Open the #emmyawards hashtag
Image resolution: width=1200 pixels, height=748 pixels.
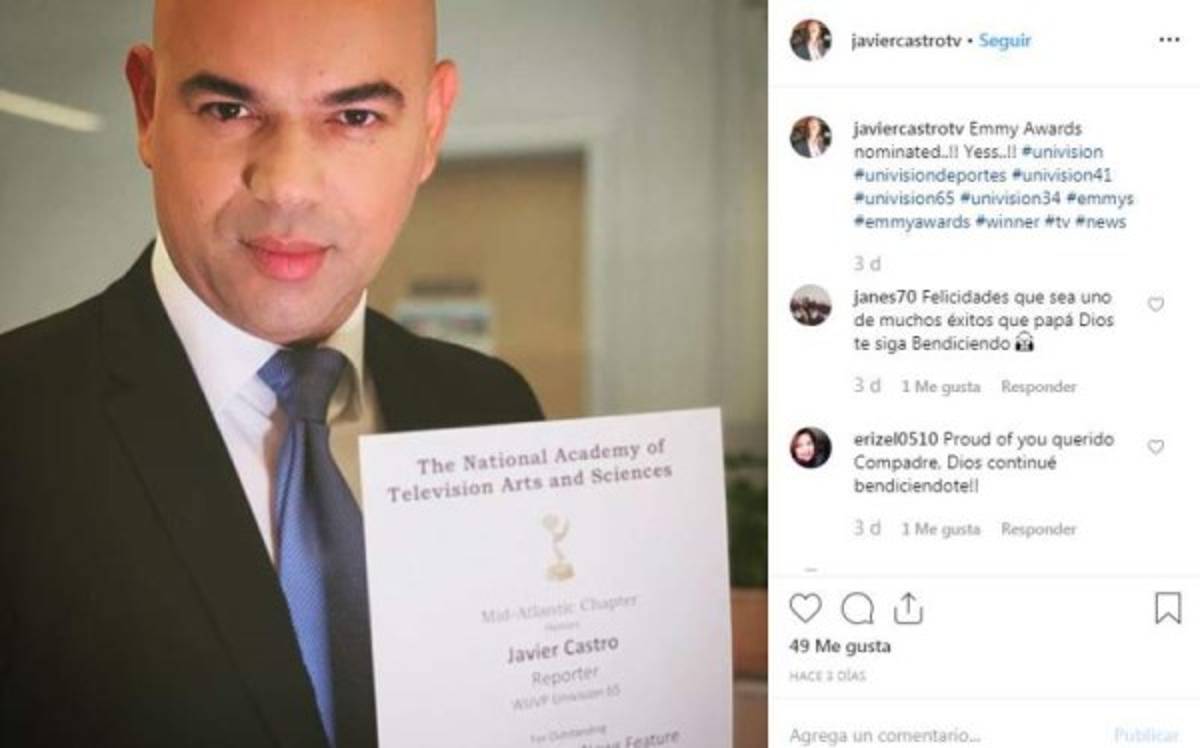(x=912, y=222)
